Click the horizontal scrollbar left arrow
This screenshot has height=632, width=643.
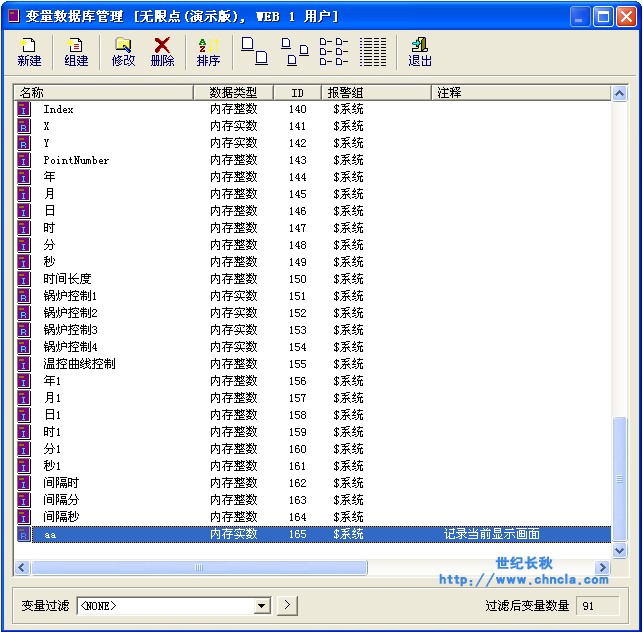[22, 568]
